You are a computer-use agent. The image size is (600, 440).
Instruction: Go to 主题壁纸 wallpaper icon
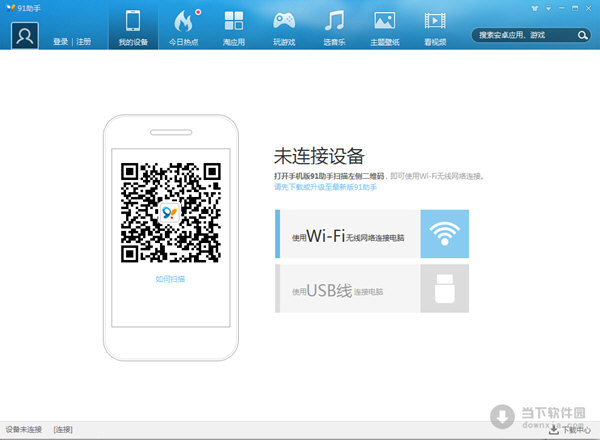click(384, 21)
